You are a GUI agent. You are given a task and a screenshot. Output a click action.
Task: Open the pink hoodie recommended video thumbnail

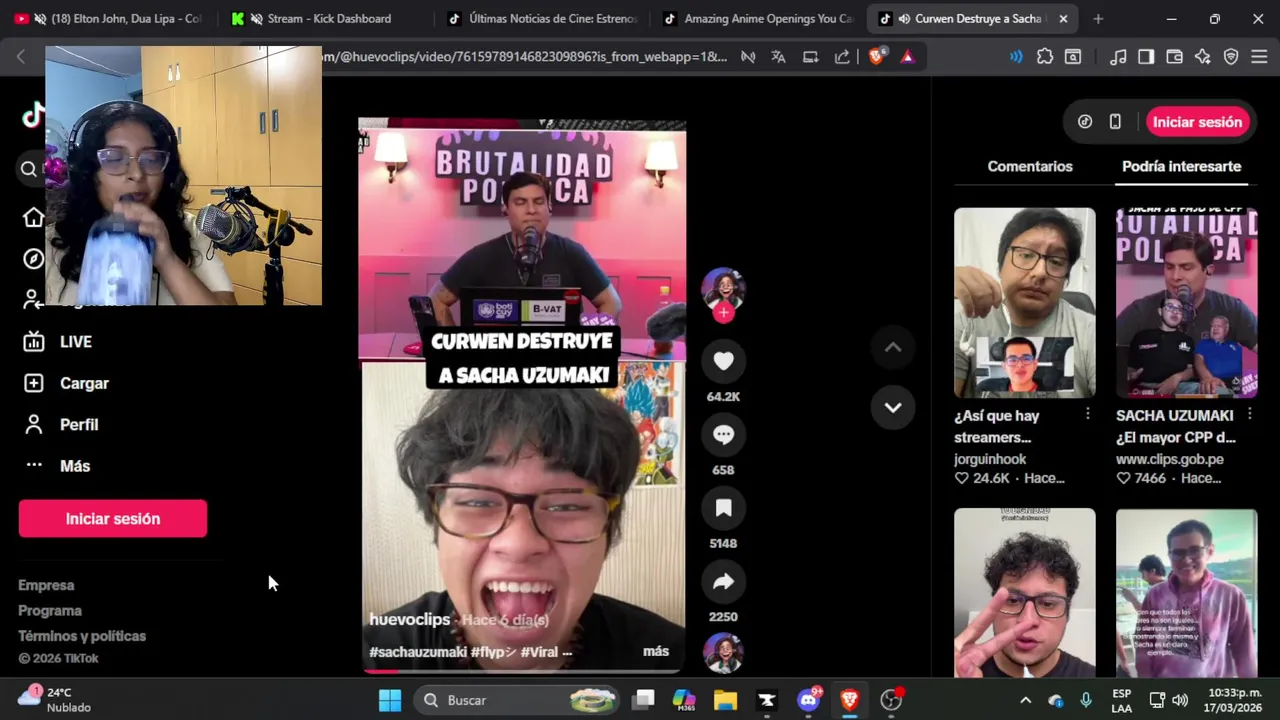(x=1186, y=593)
